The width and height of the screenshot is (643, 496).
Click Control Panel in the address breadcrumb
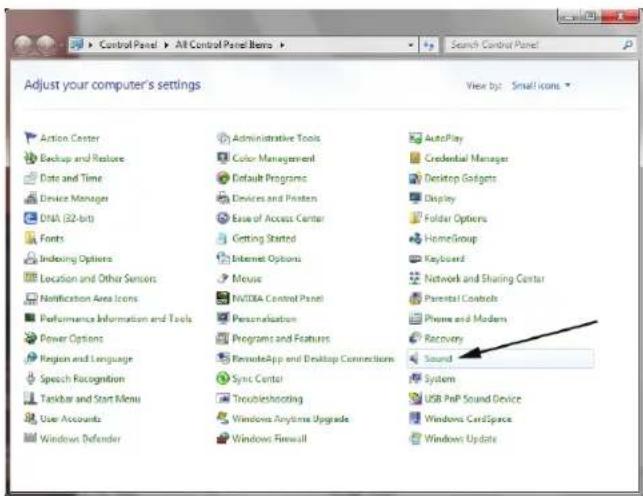pos(128,45)
